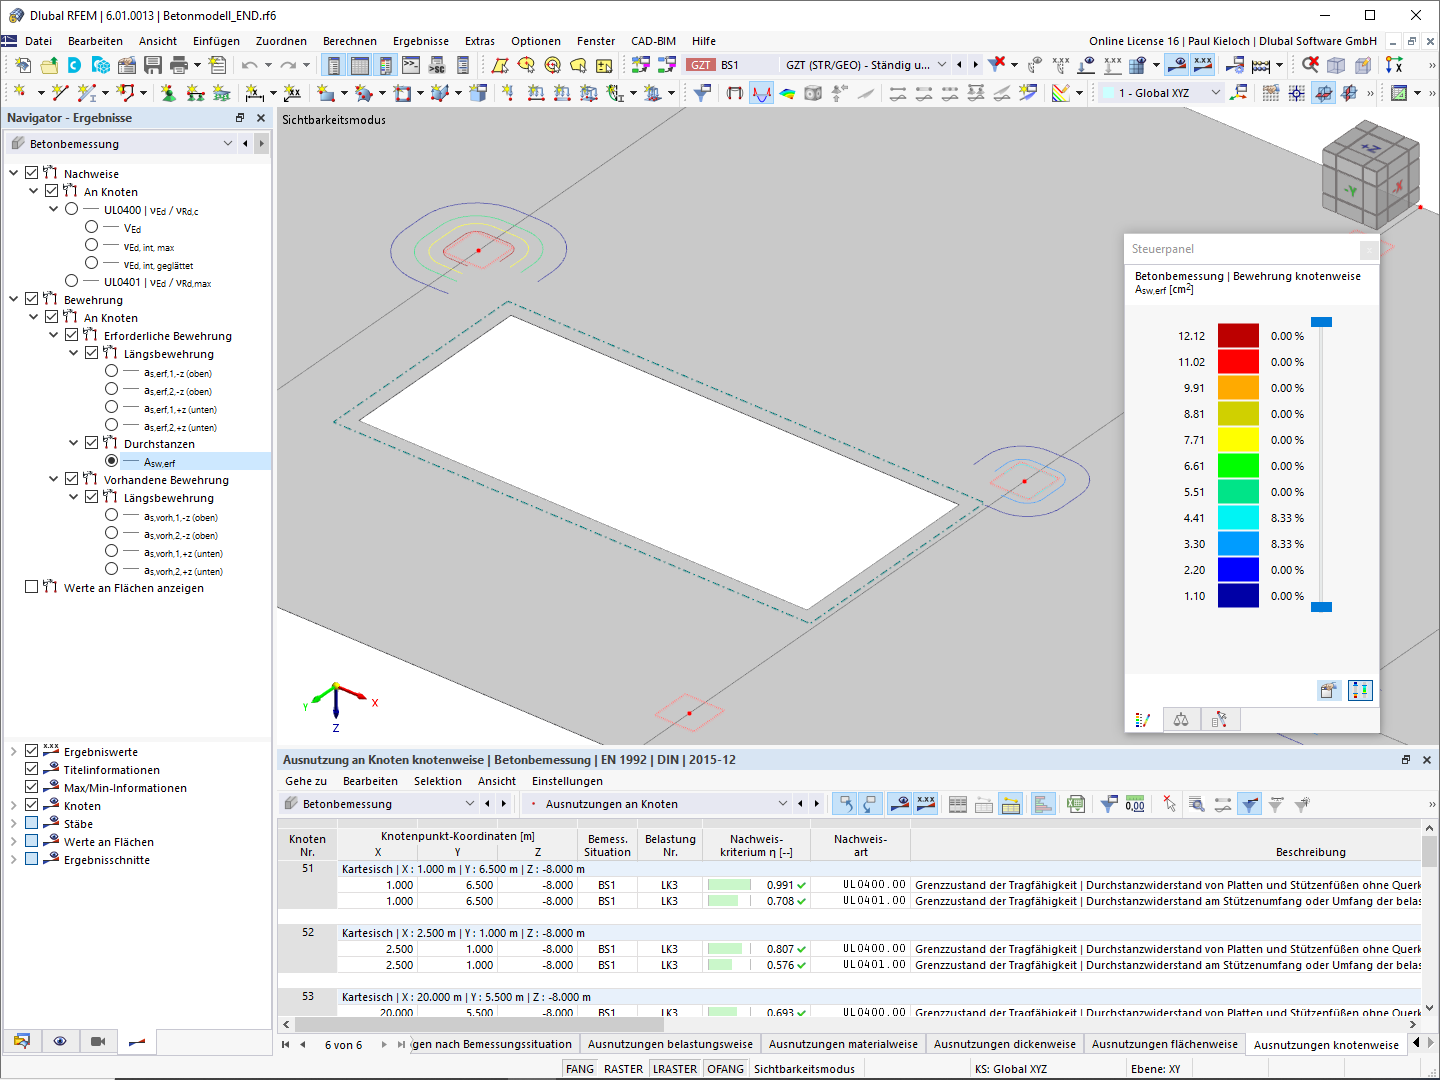Image resolution: width=1440 pixels, height=1080 pixels.
Task: Click the OFANG button in the status bar
Action: click(x=725, y=1068)
